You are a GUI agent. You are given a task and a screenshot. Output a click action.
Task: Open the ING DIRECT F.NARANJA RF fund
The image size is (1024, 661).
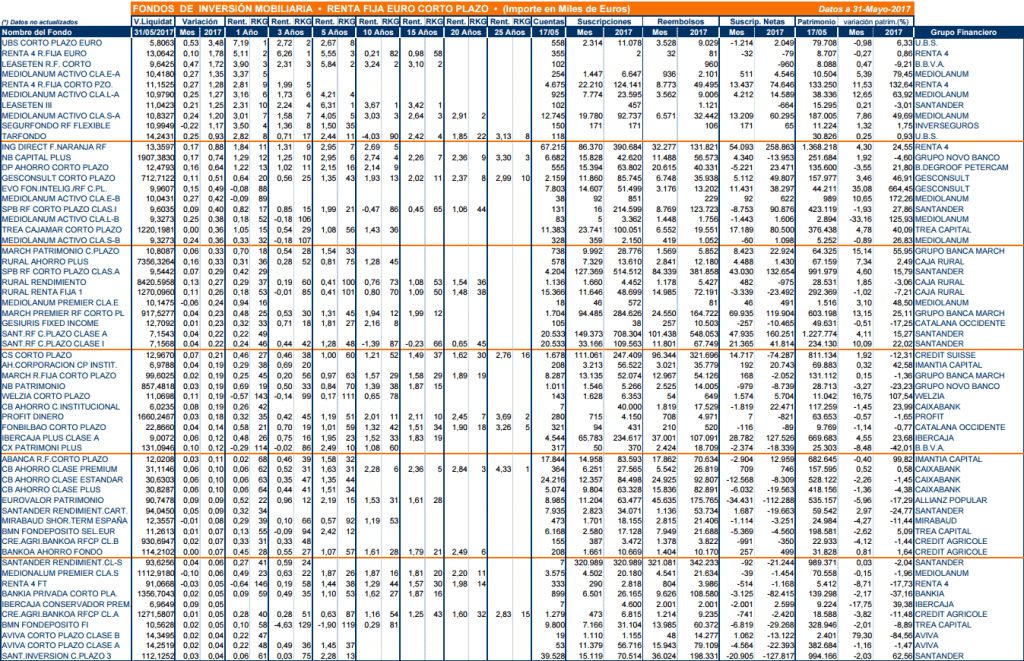(x=54, y=147)
